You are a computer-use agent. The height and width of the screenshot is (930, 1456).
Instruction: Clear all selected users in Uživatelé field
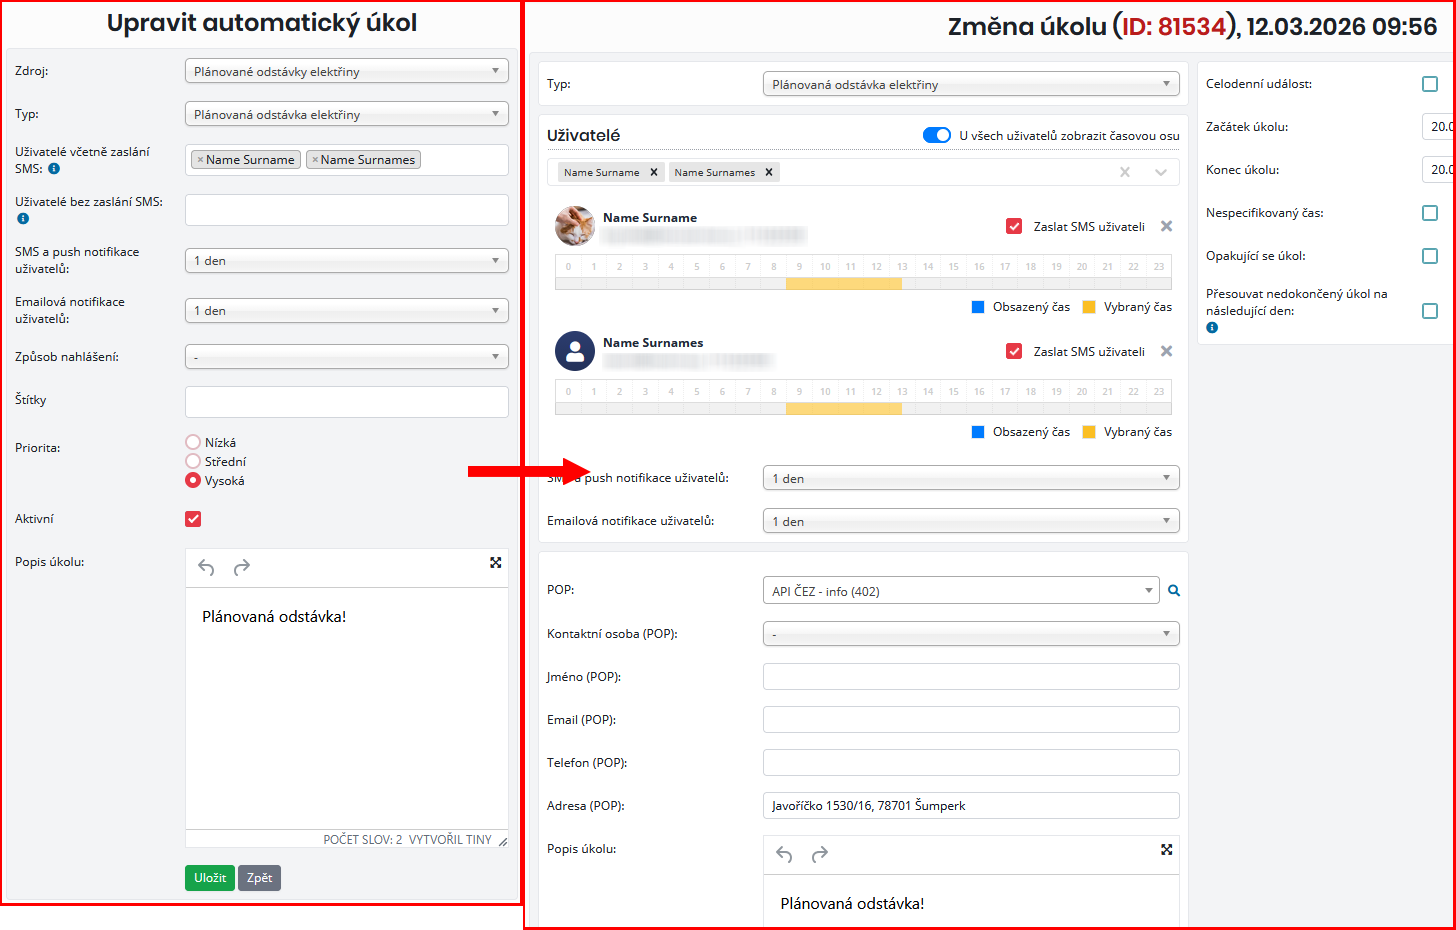coord(1125,172)
